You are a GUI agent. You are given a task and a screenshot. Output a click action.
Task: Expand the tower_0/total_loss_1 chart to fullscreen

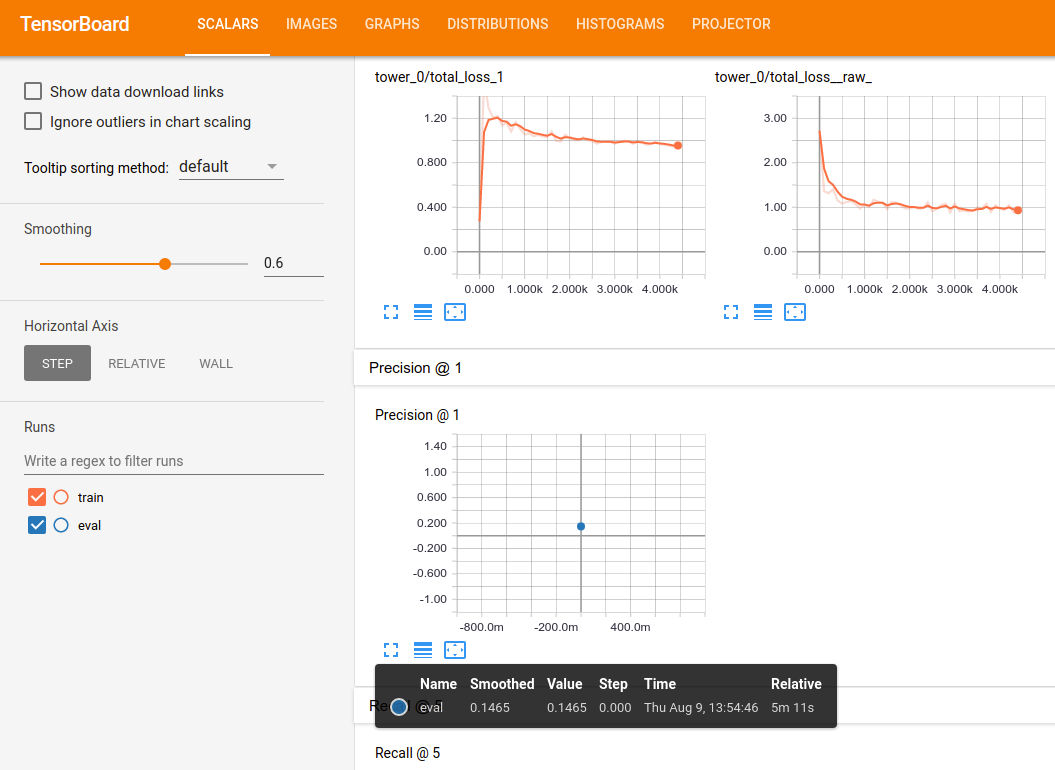point(390,312)
